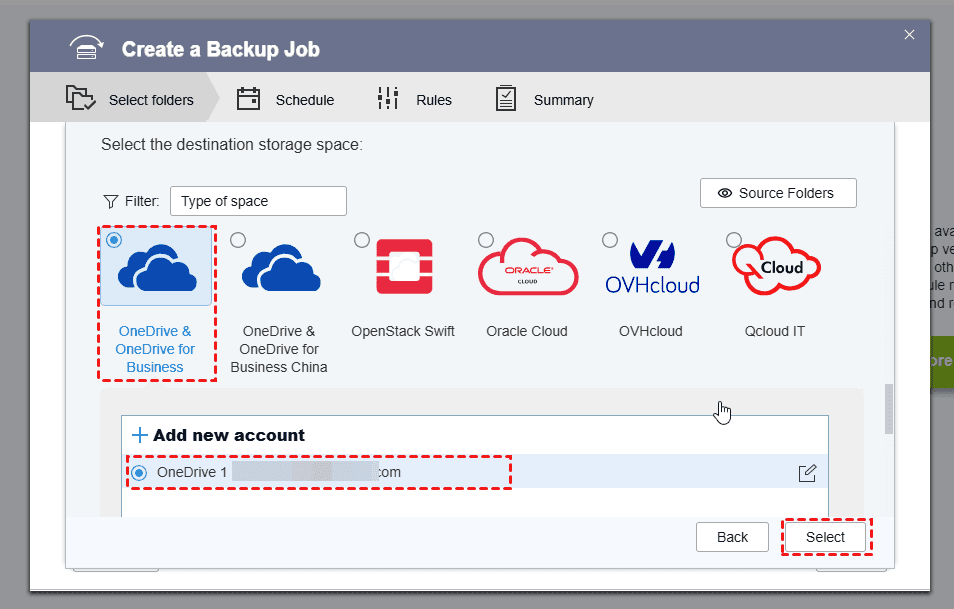Go to the Summary step

tap(545, 100)
